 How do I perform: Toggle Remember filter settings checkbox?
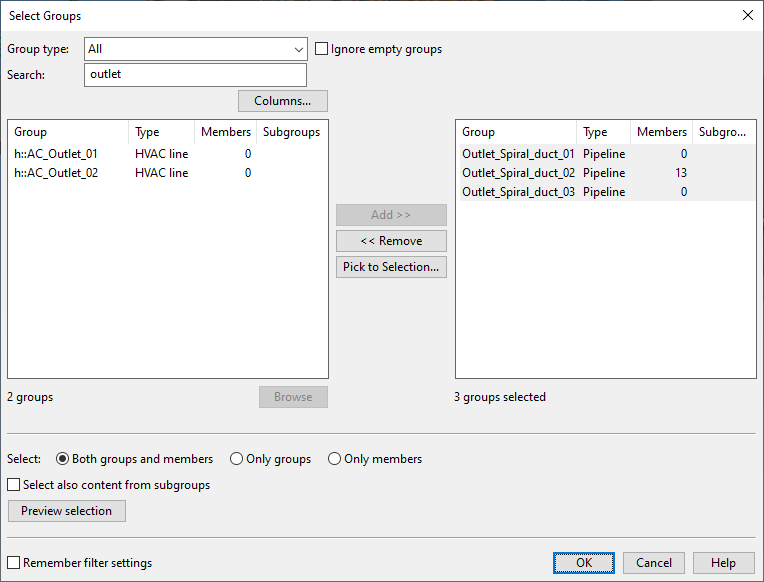(14, 563)
